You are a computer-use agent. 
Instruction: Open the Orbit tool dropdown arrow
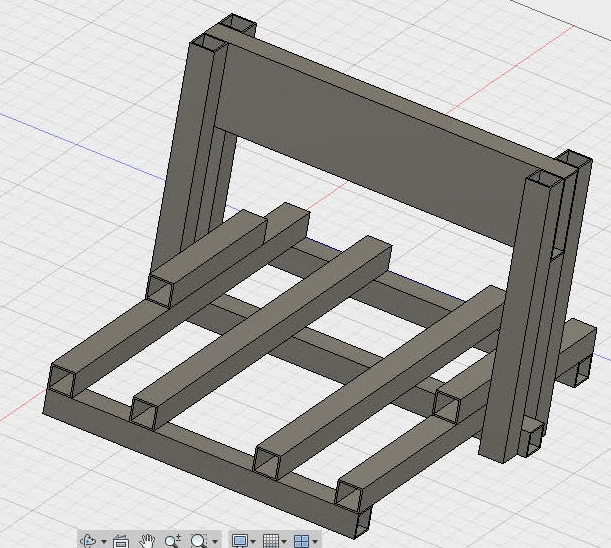[x=104, y=541]
